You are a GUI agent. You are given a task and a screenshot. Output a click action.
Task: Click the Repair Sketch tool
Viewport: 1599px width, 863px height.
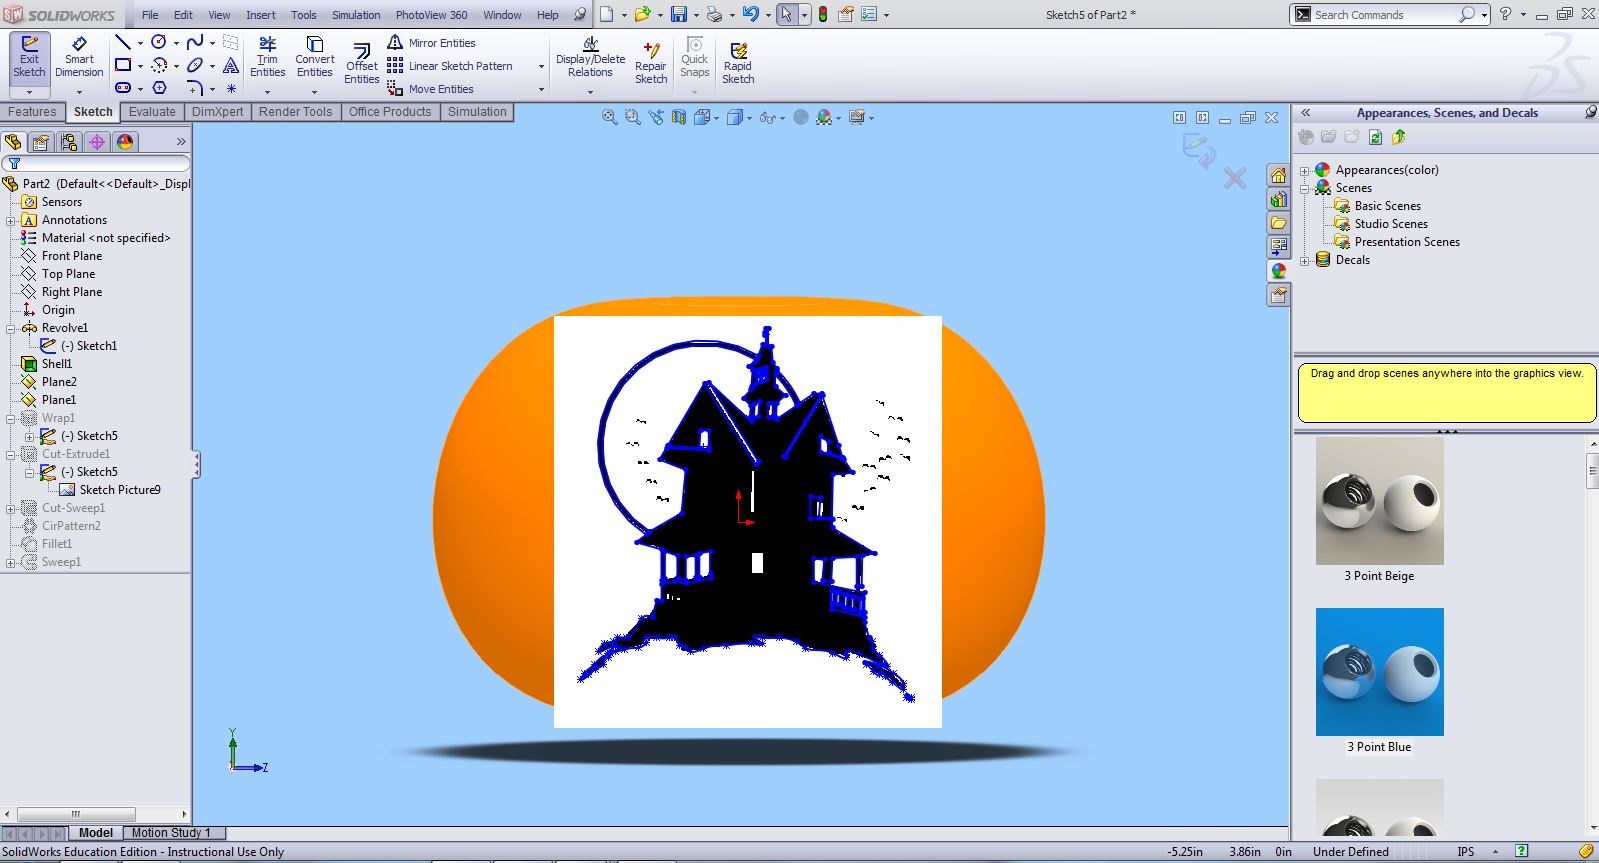(651, 63)
